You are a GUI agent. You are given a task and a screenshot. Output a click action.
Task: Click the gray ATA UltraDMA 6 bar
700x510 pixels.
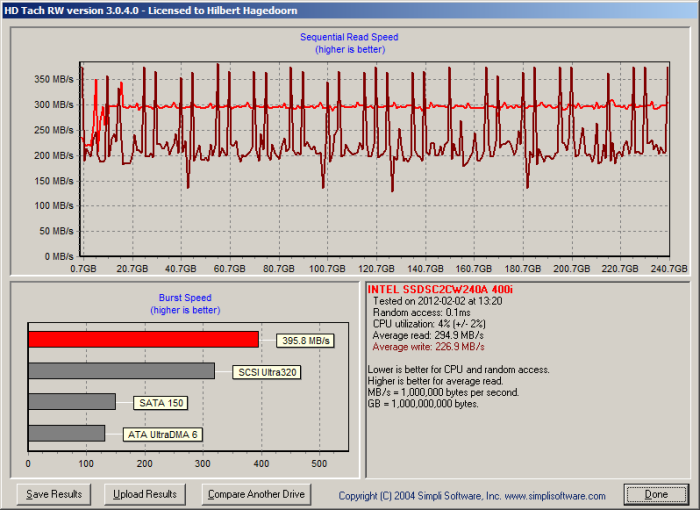(x=66, y=433)
